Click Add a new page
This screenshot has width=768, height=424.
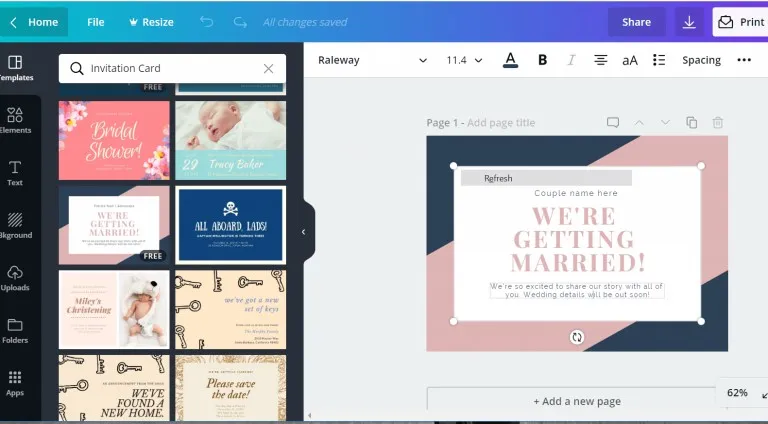[577, 401]
